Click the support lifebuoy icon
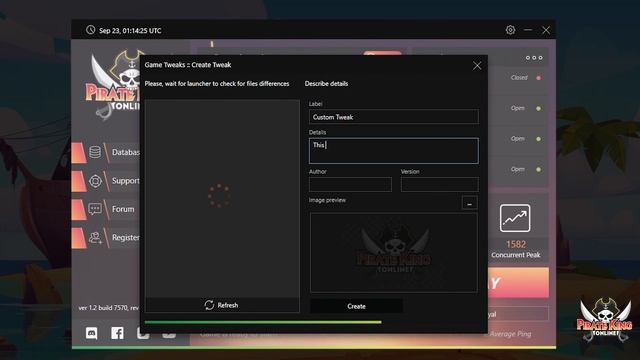 [95, 181]
